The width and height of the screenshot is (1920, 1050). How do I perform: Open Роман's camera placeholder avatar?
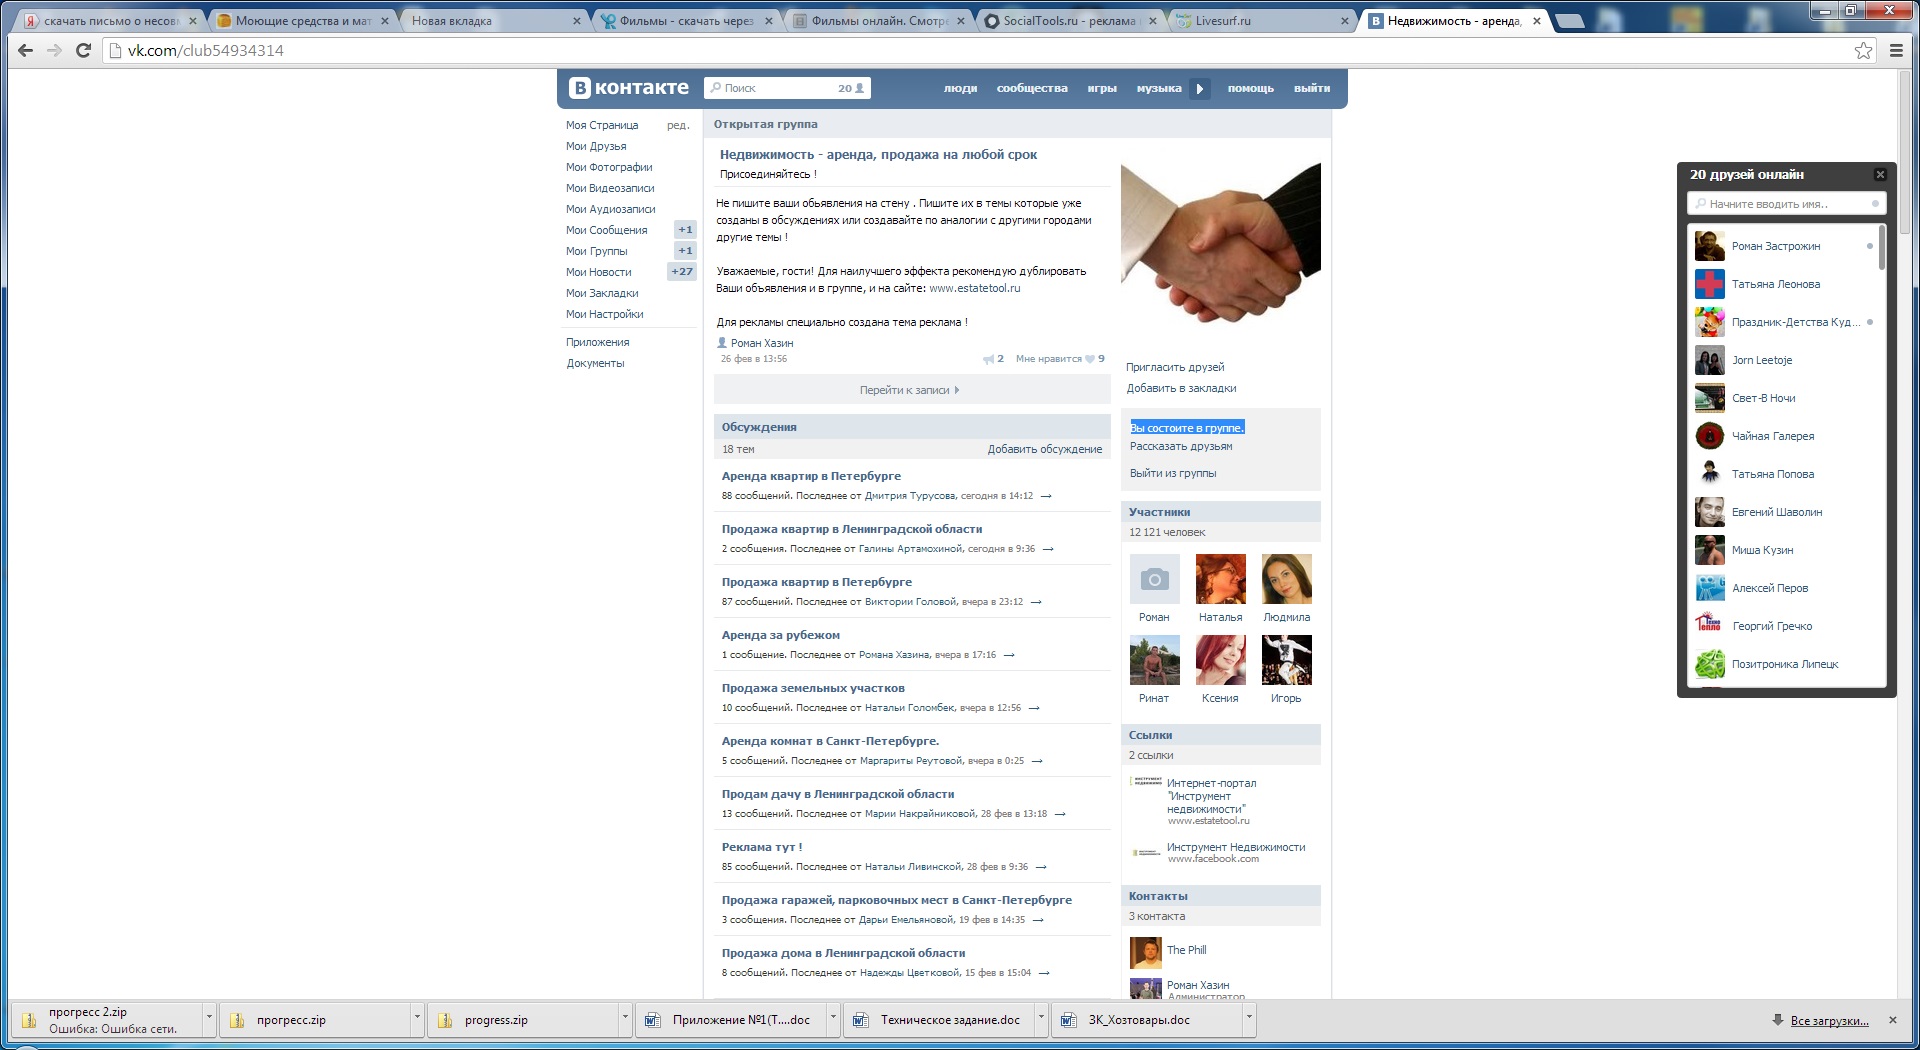point(1154,579)
